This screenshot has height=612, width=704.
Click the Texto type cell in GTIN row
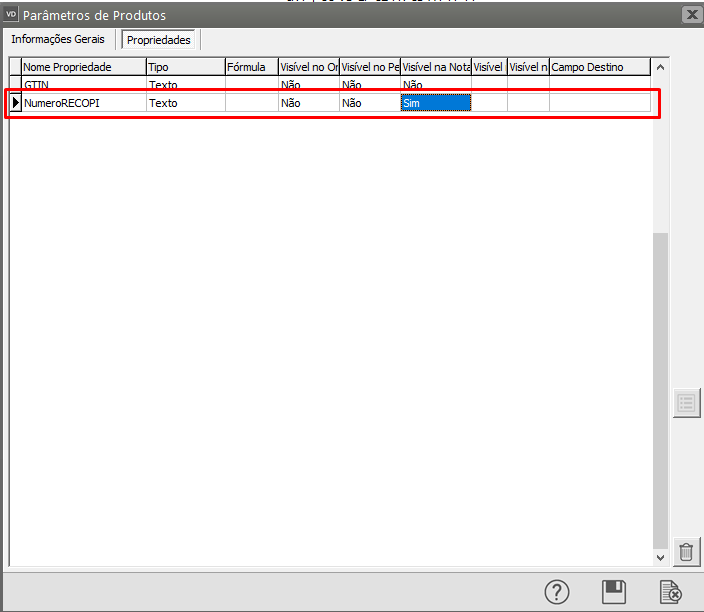point(185,84)
